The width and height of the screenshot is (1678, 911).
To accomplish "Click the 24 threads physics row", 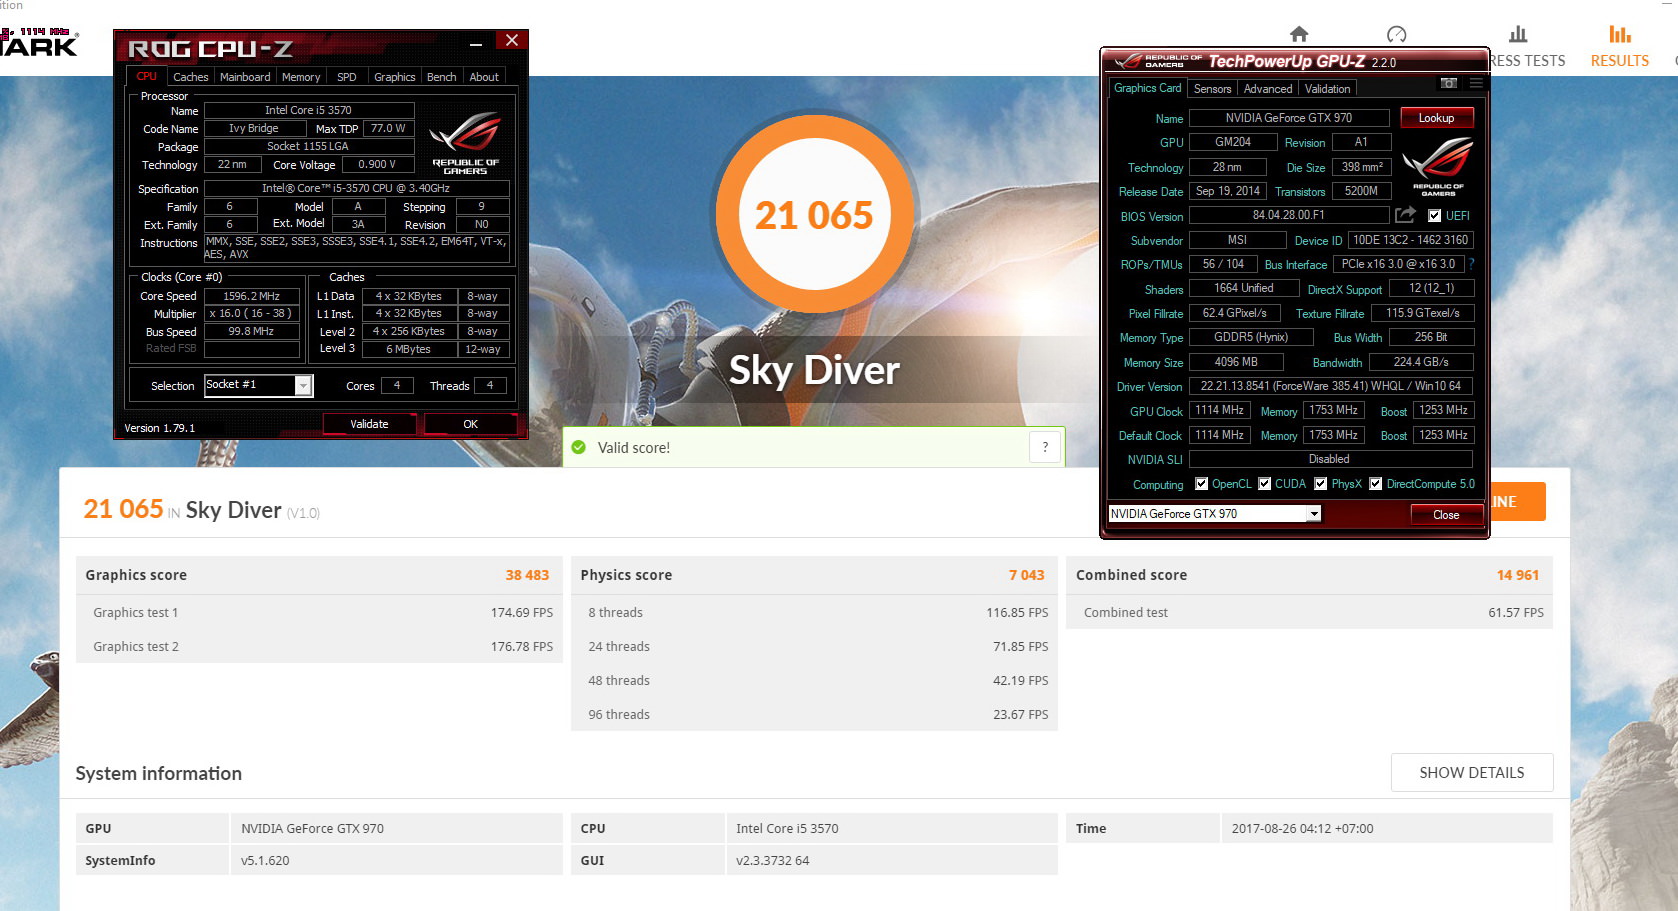I will [815, 646].
